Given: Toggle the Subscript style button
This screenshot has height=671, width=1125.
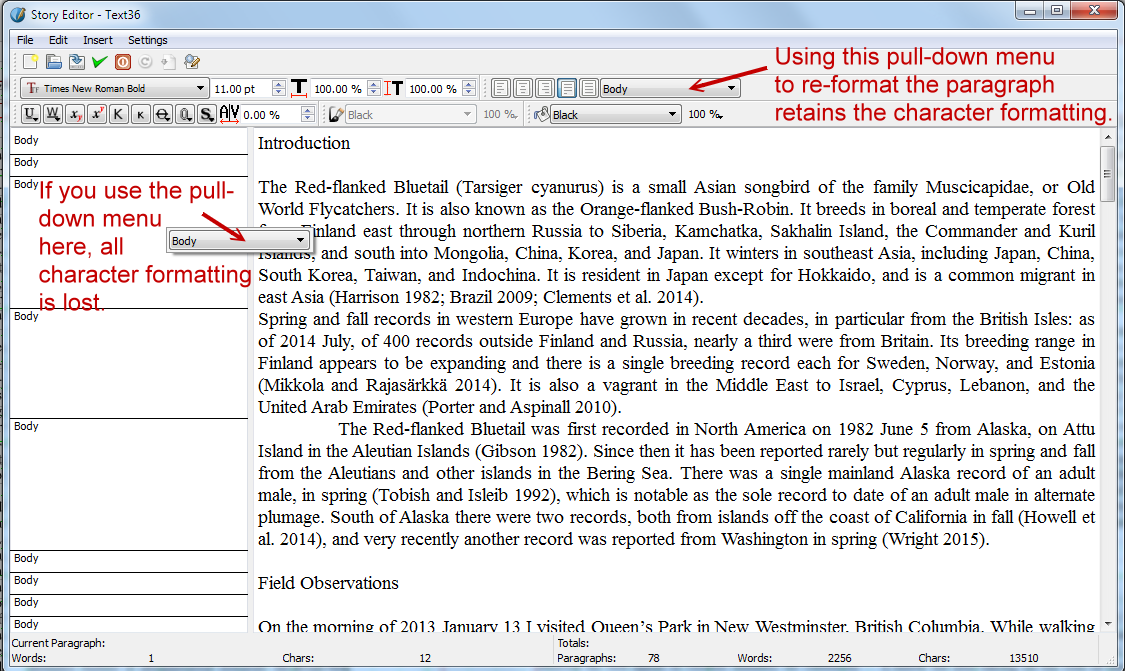Looking at the screenshot, I should tap(75, 115).
